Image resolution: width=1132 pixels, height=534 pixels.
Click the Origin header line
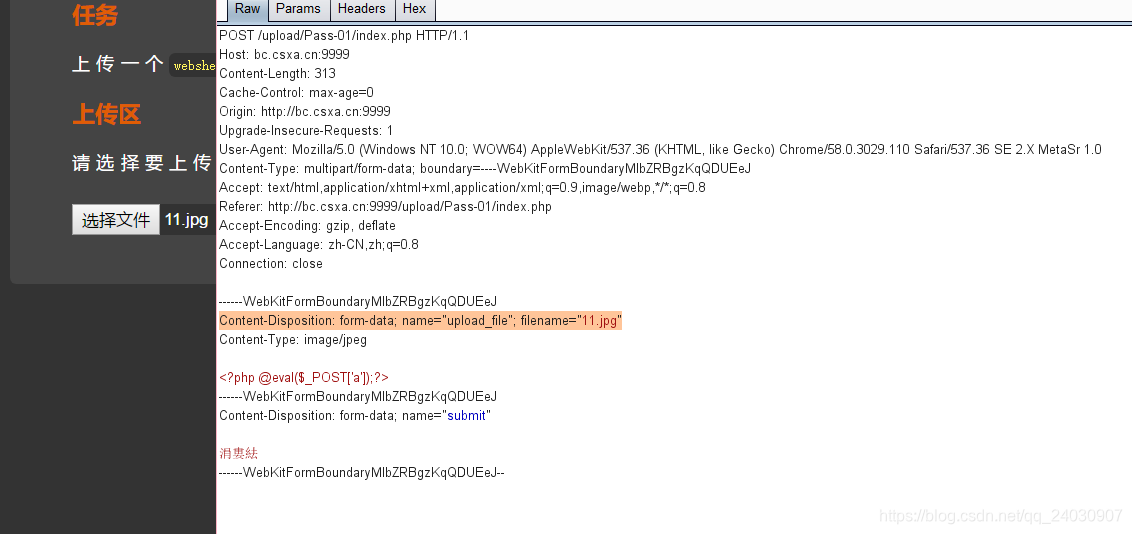[x=305, y=111]
